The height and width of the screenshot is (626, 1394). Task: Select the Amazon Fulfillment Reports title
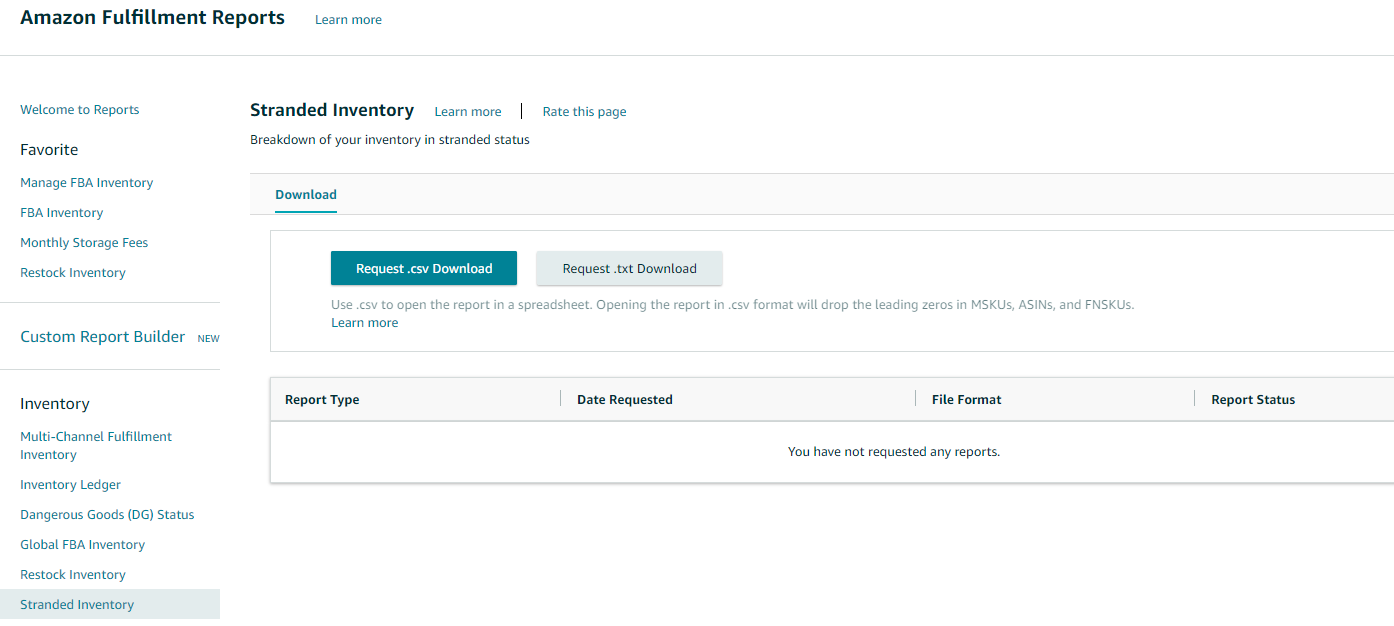152,18
